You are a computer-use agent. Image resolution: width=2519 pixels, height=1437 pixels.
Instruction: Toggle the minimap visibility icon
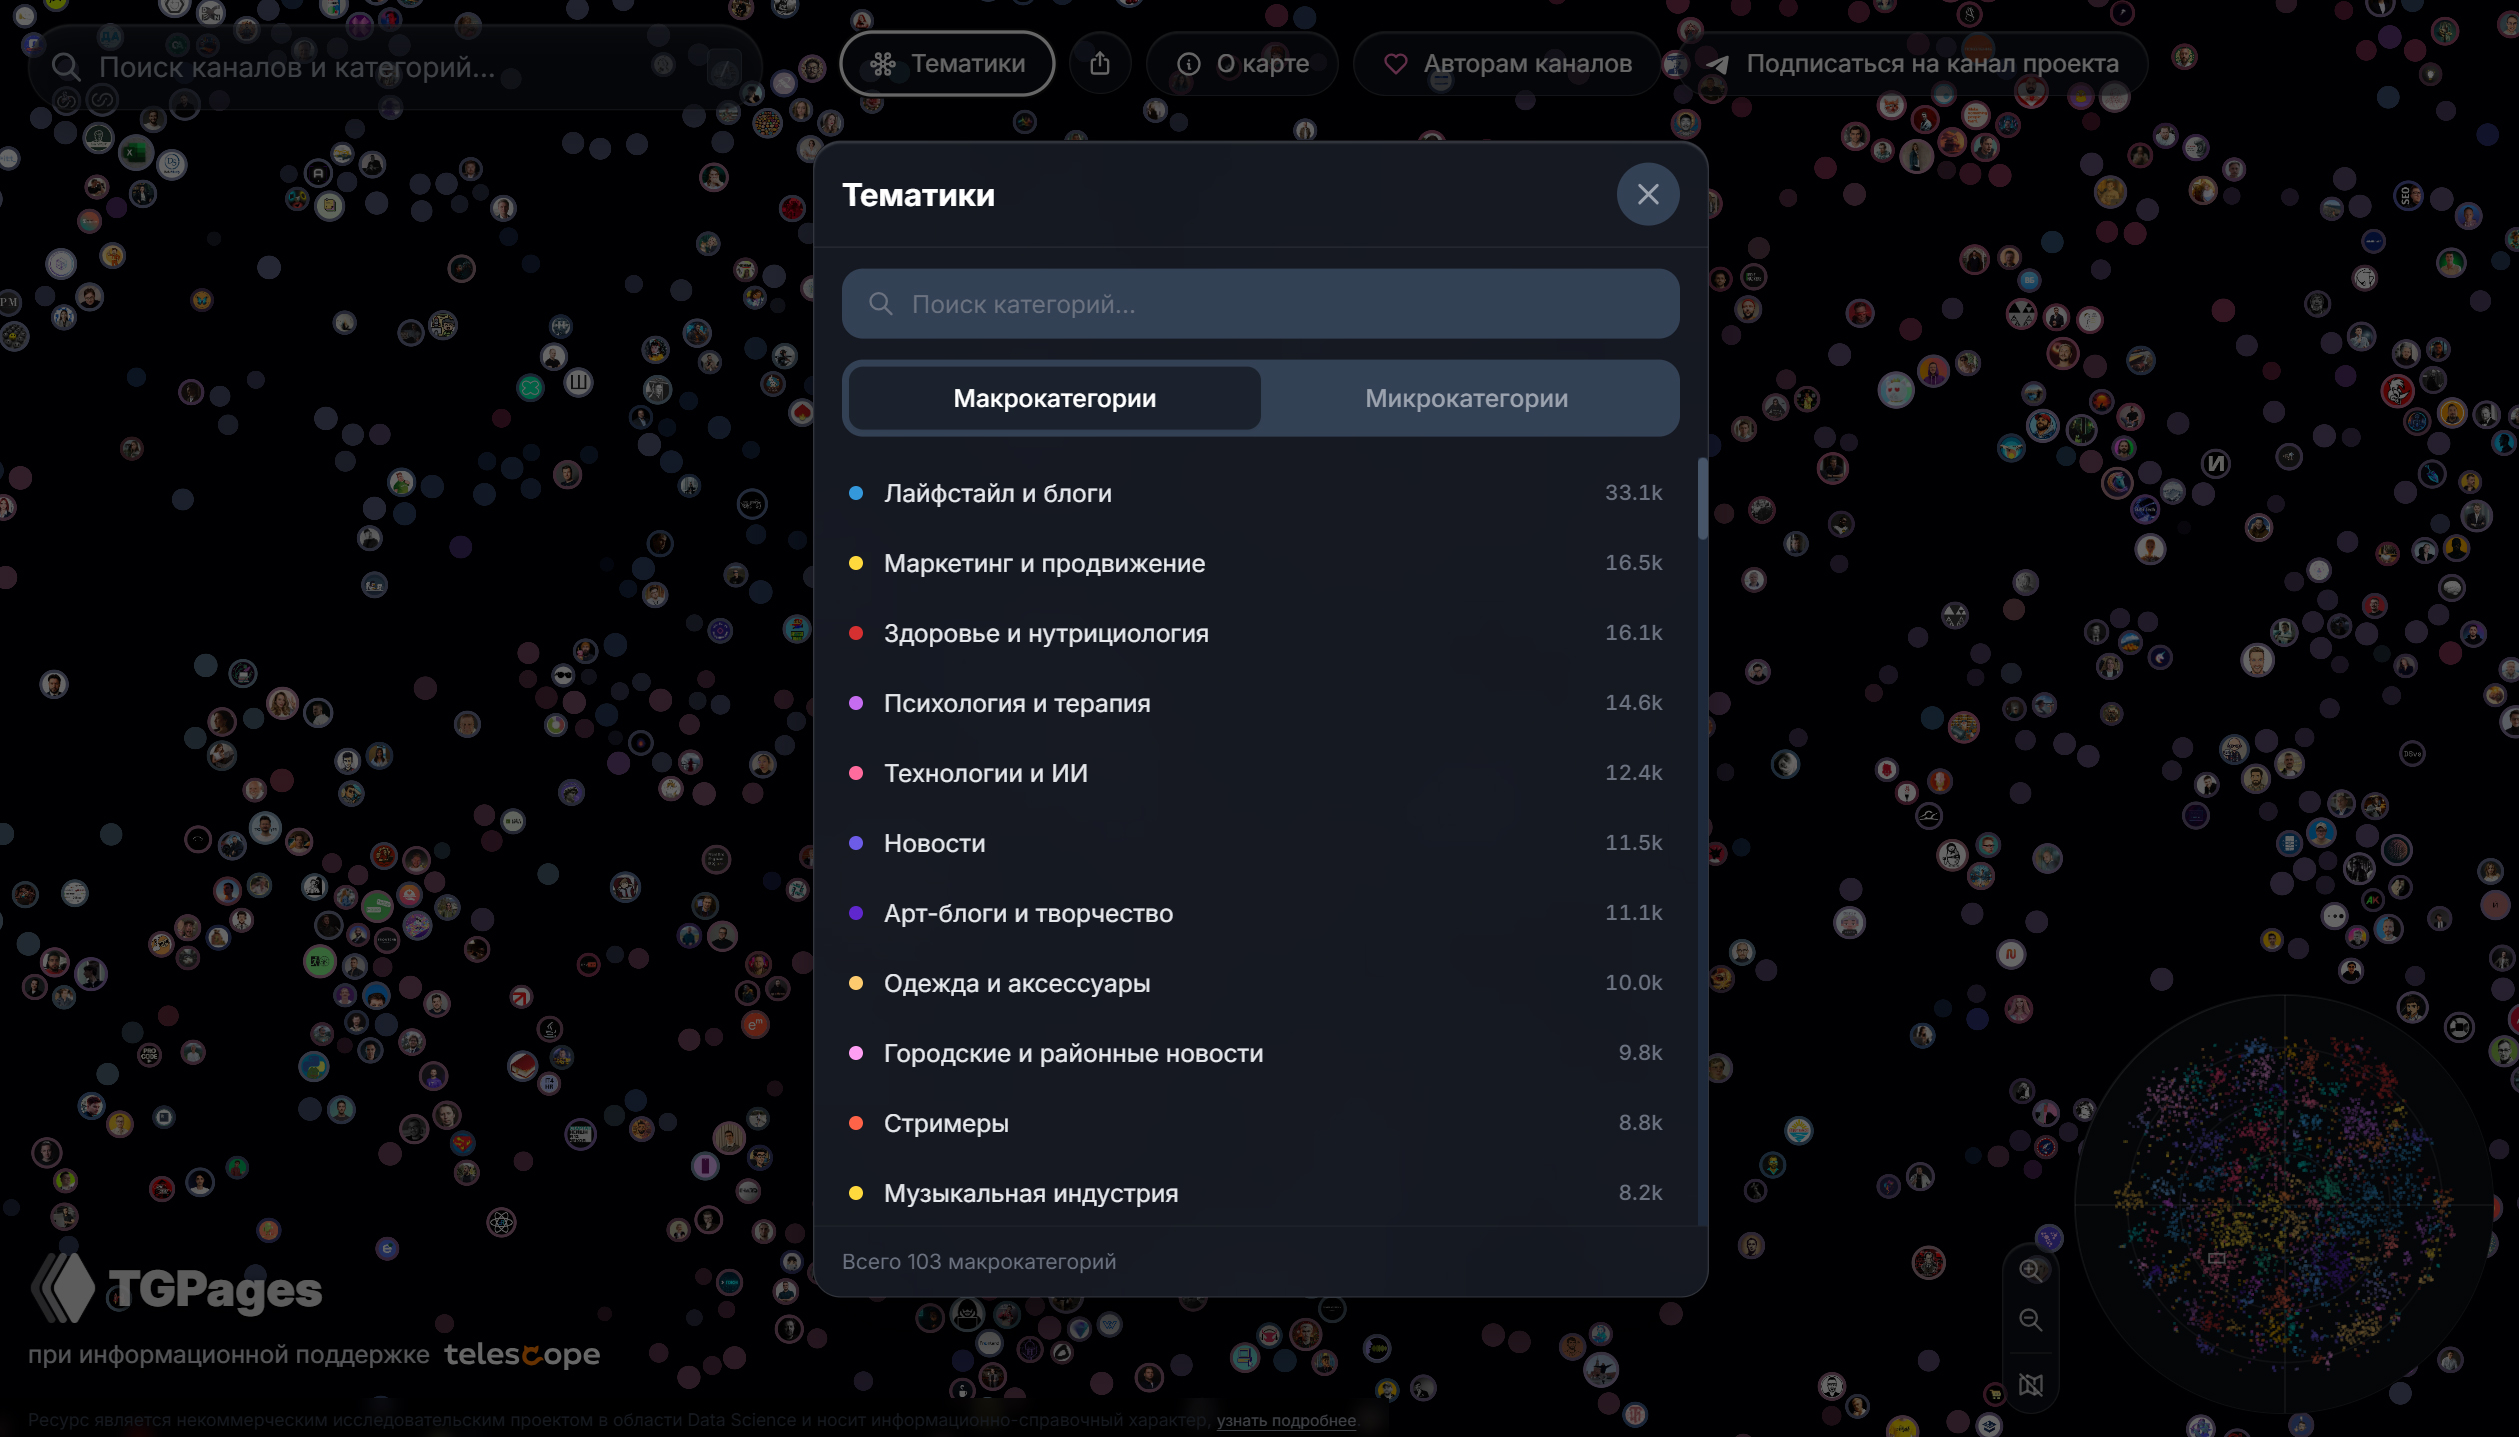(x=2030, y=1384)
